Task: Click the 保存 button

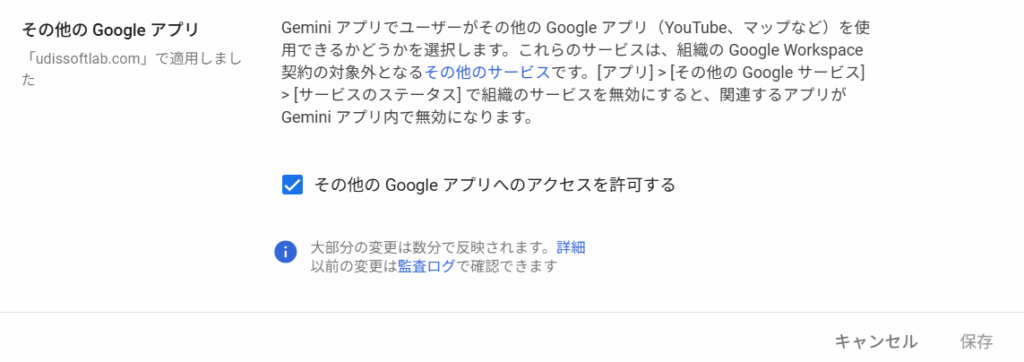Action: (x=976, y=341)
